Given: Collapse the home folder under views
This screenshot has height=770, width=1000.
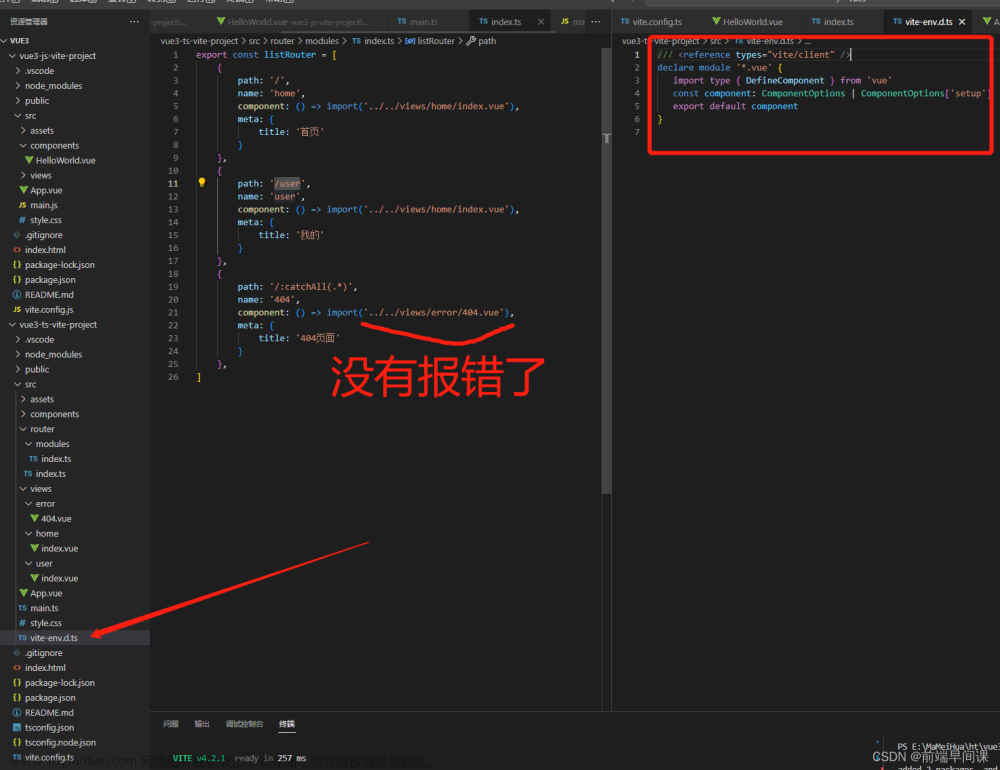Looking at the screenshot, I should [x=29, y=533].
